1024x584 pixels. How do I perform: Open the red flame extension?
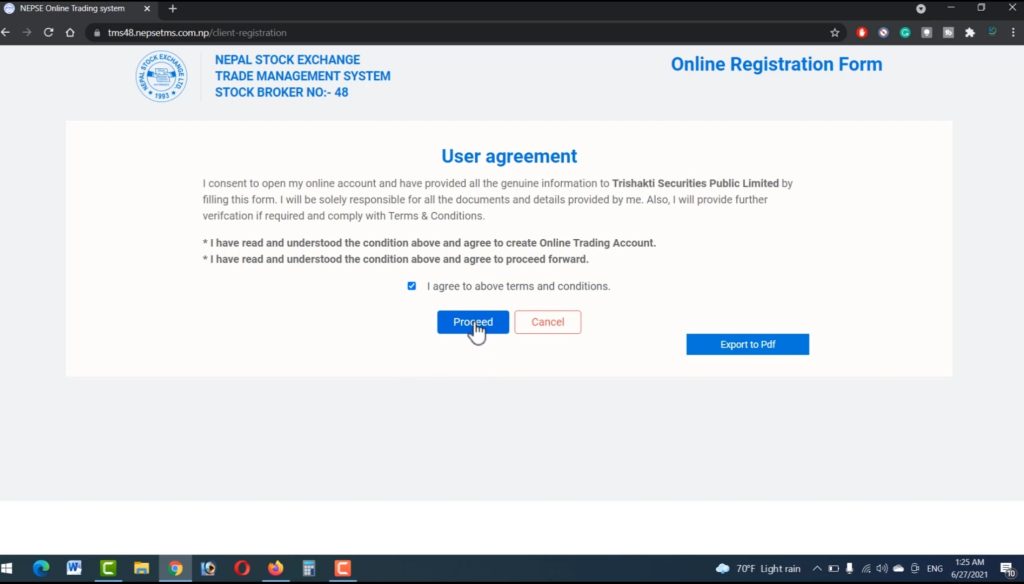(861, 33)
